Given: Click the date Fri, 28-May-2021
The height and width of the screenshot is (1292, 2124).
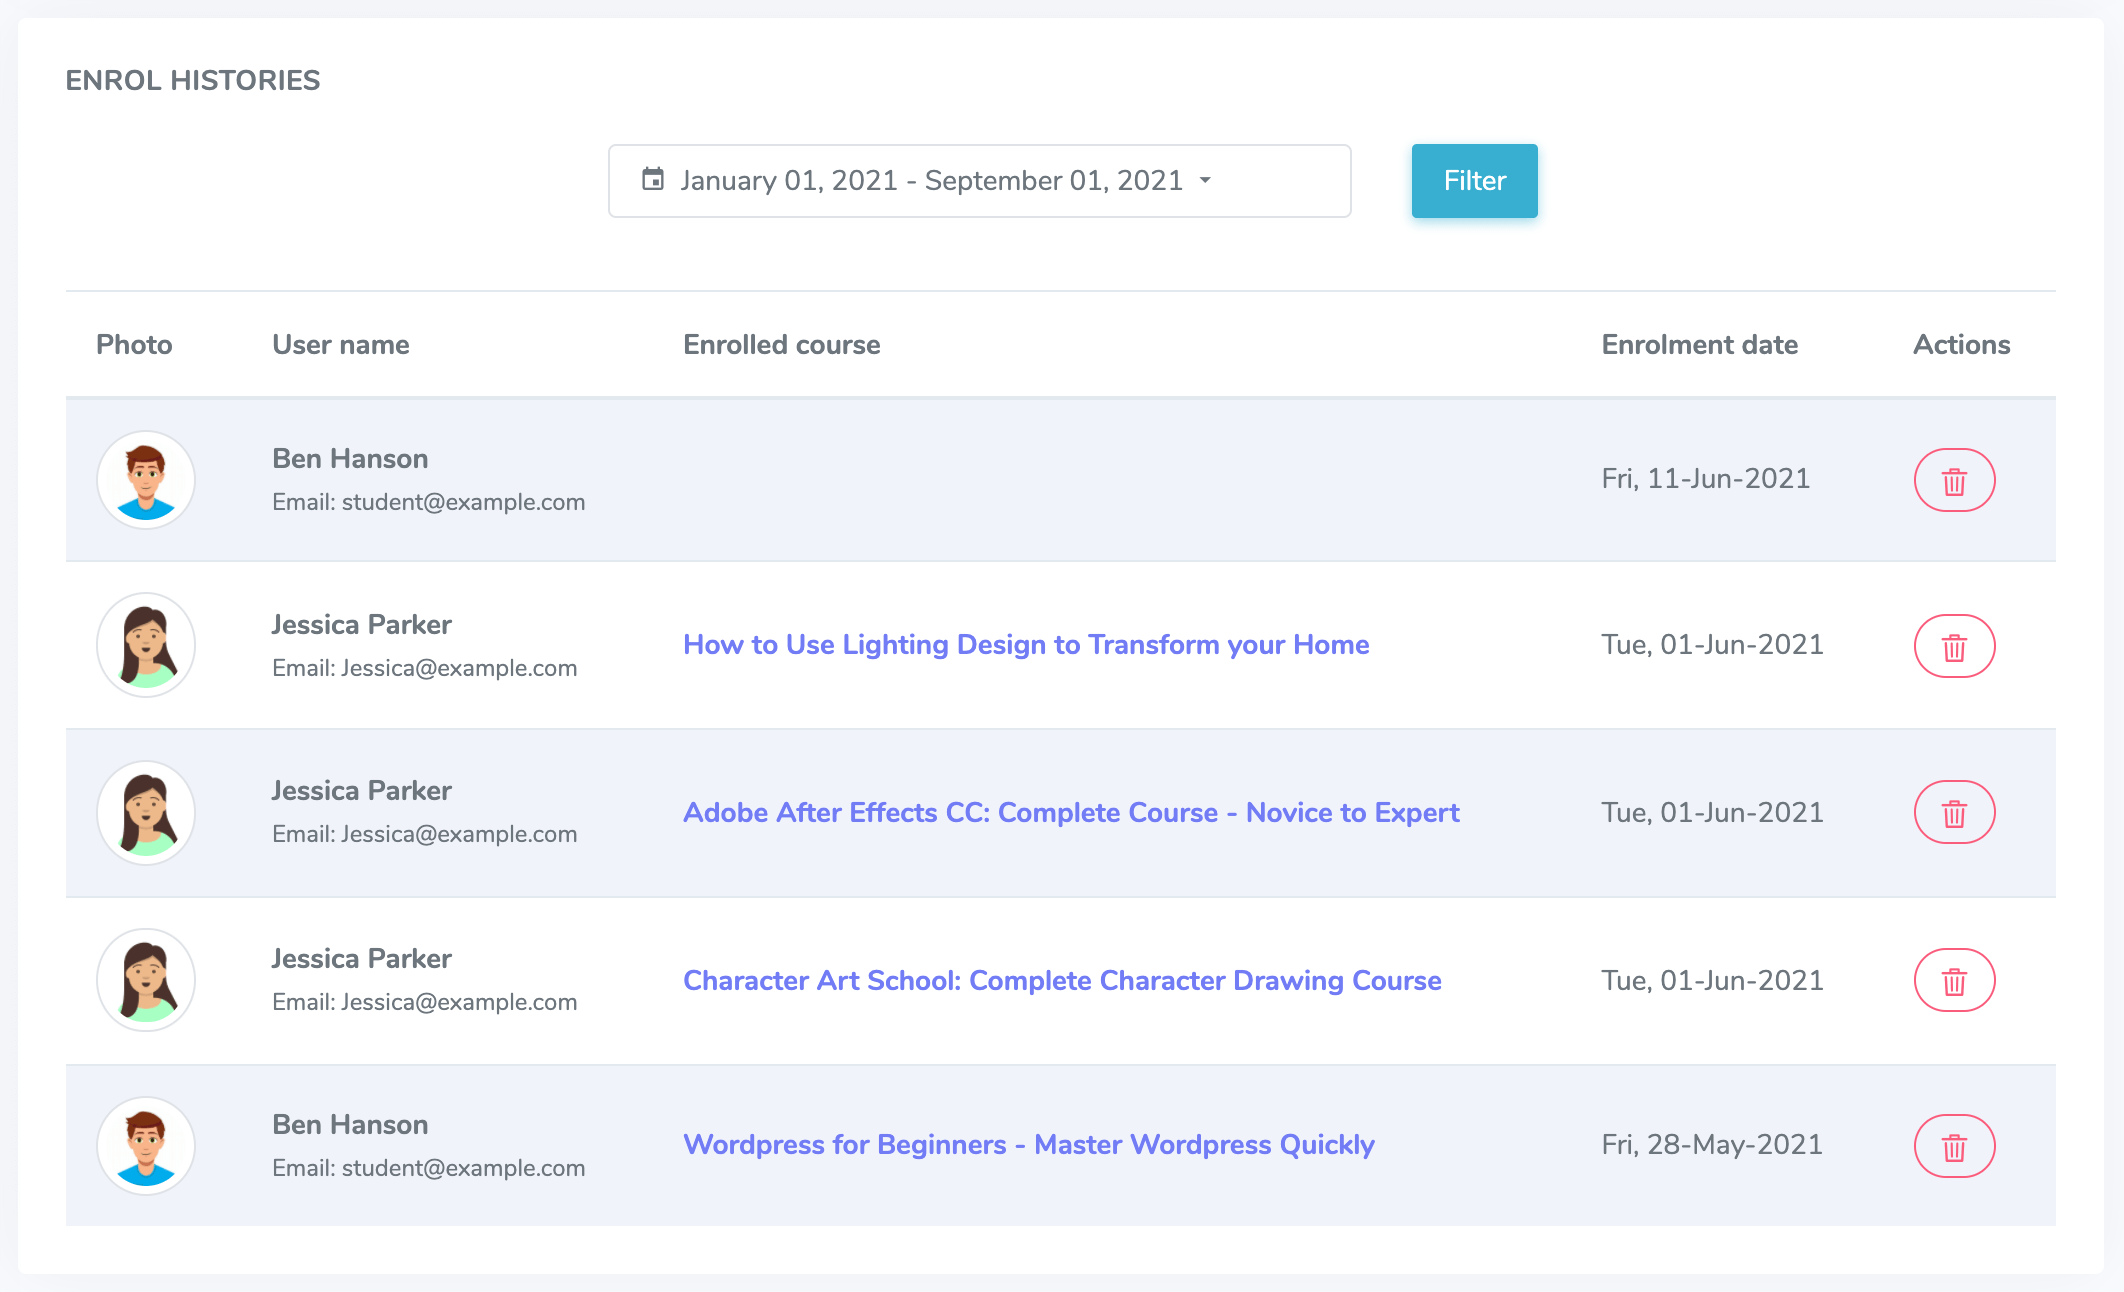Looking at the screenshot, I should coord(1712,1145).
